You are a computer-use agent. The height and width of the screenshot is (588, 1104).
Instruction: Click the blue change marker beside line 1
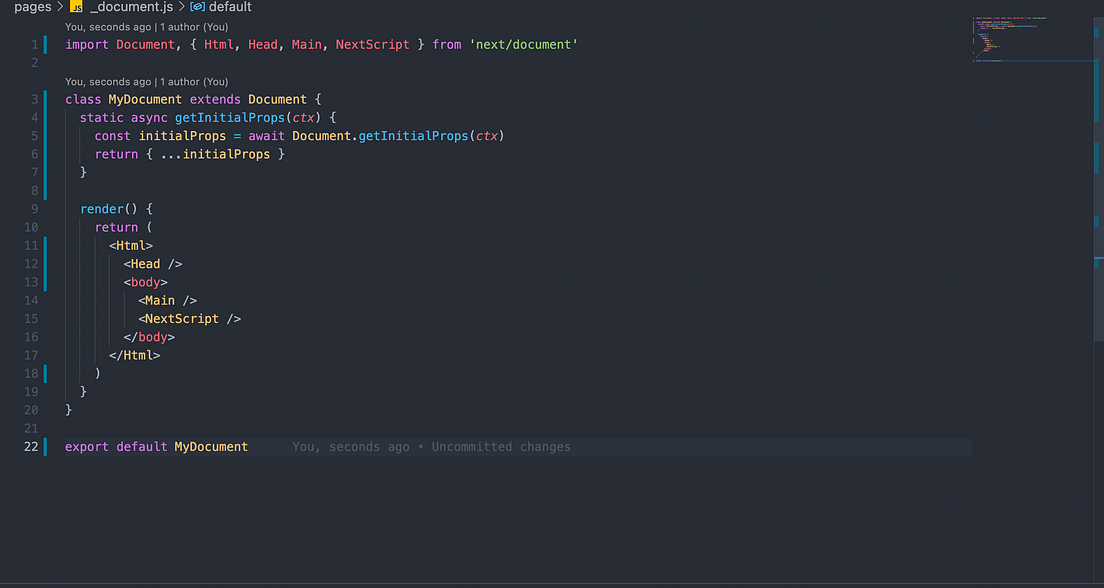44,44
